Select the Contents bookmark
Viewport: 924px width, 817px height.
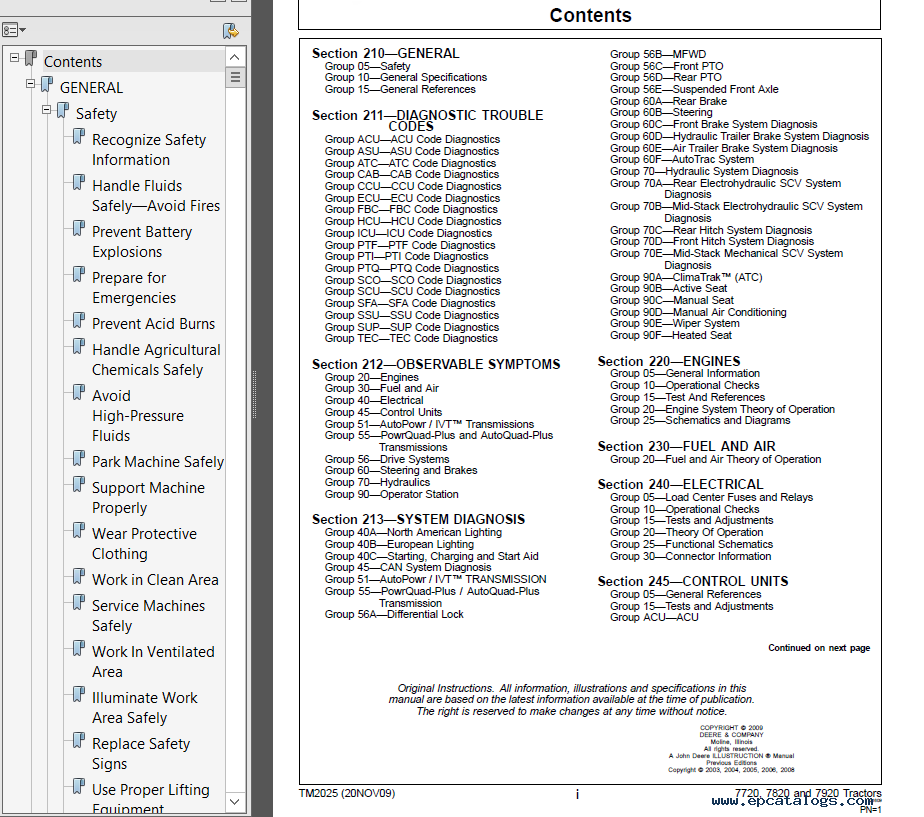coord(73,62)
